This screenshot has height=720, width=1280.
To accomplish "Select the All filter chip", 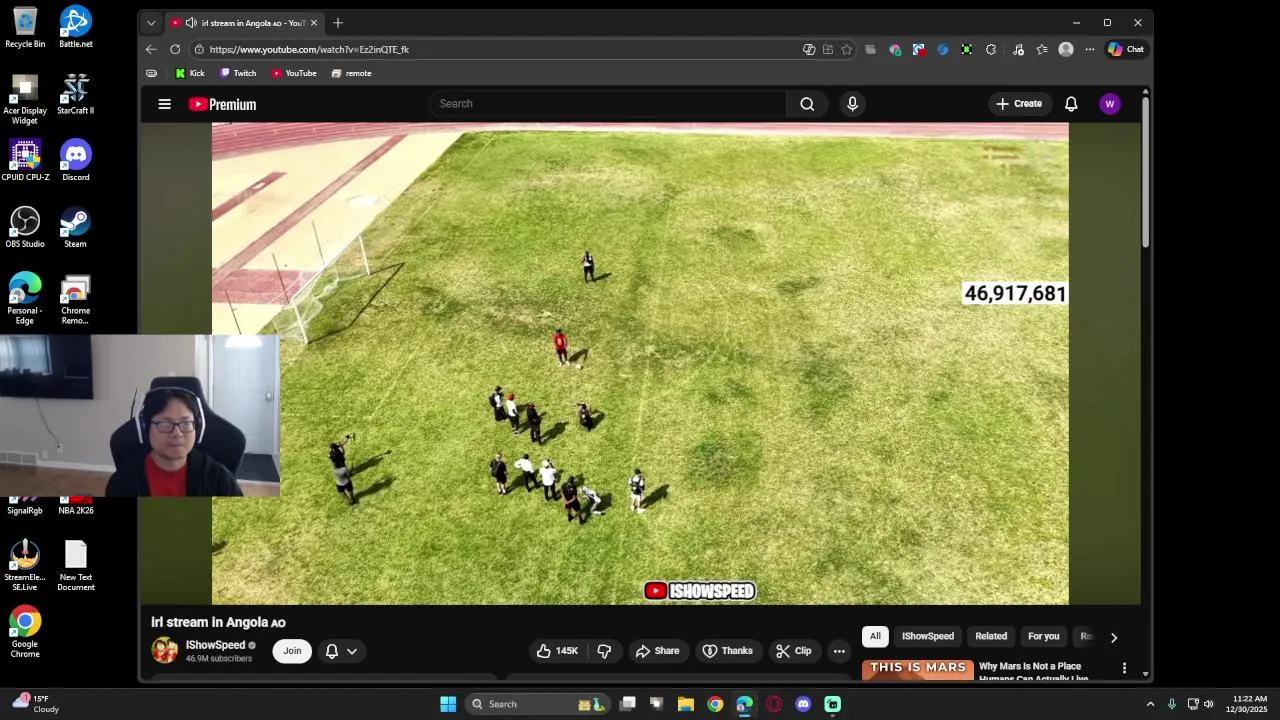I will coord(875,636).
